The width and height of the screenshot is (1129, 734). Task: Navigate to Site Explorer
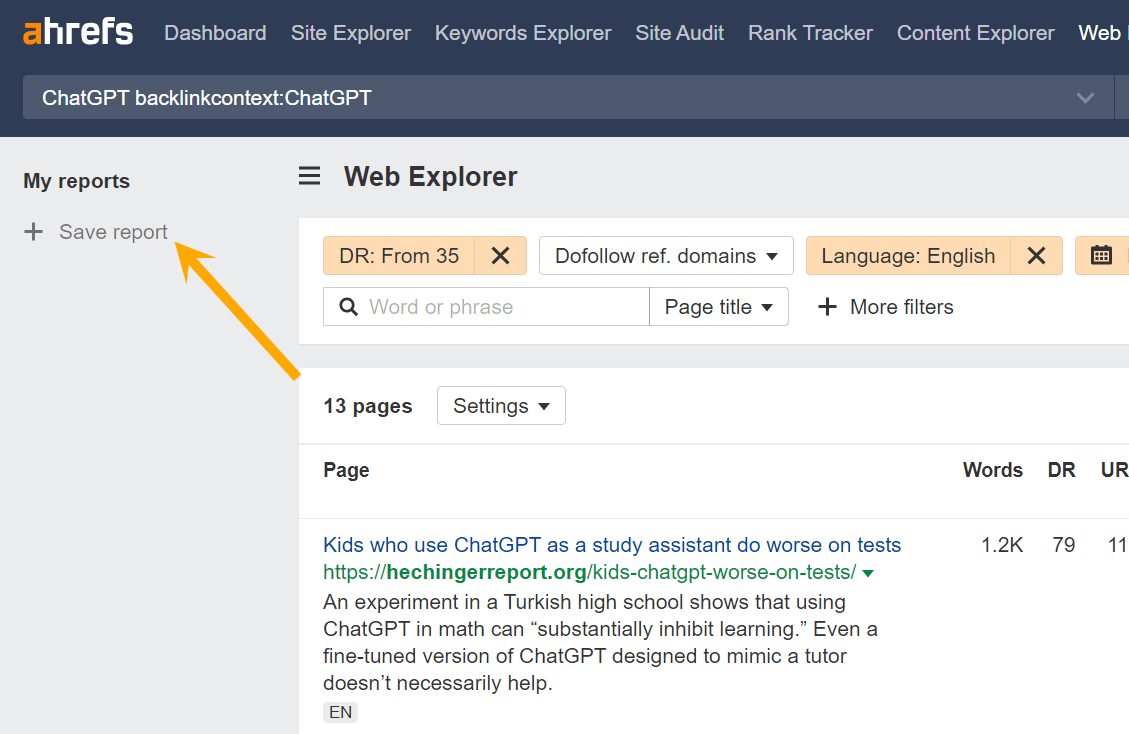(x=351, y=33)
